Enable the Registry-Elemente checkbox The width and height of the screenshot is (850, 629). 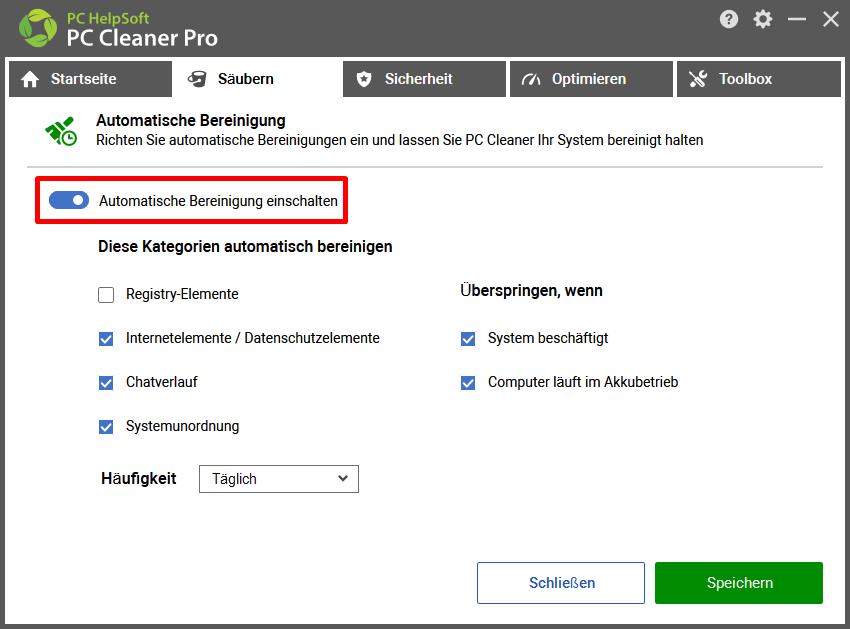tap(106, 295)
